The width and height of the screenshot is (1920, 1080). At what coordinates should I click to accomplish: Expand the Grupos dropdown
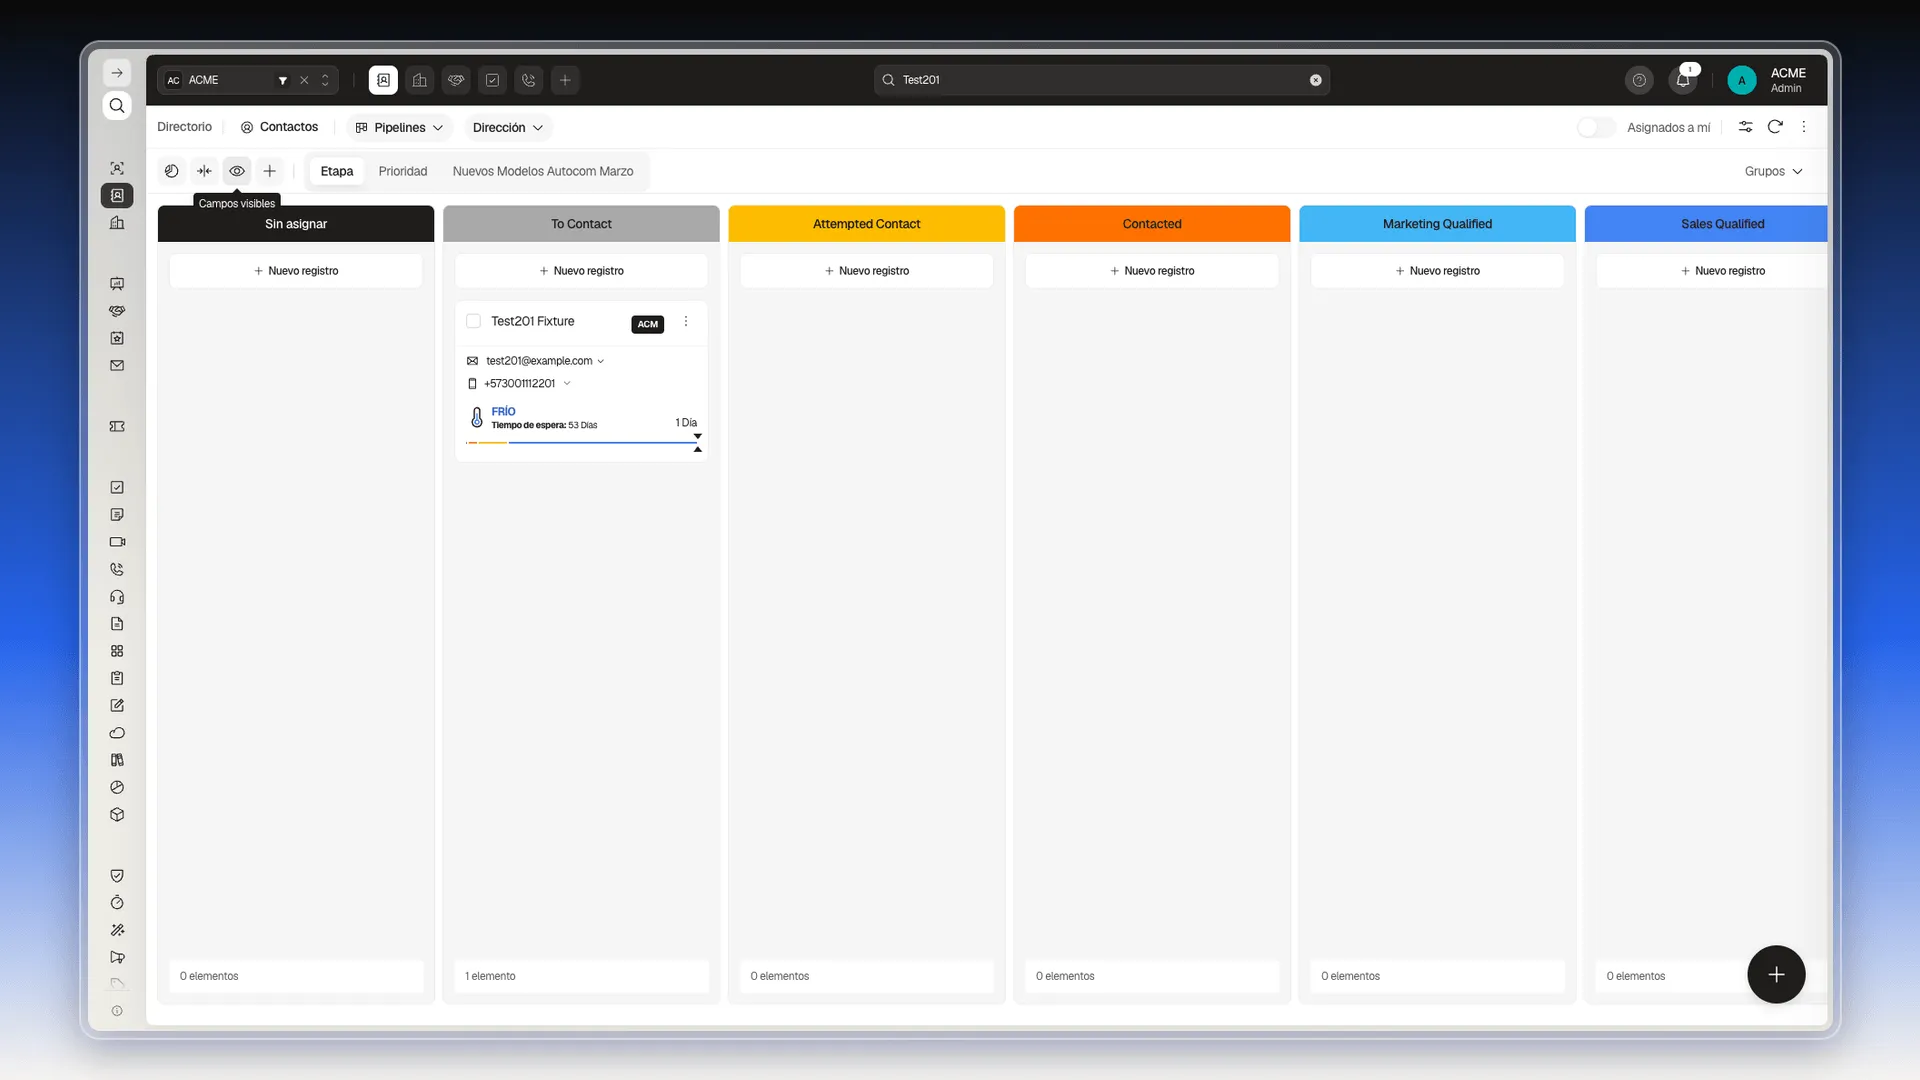coord(1773,171)
